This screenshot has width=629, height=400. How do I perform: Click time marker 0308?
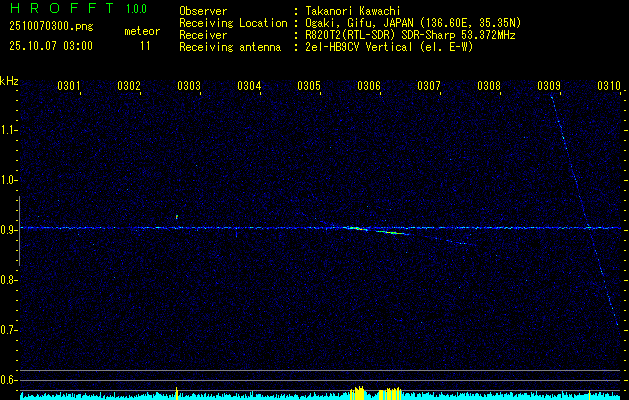[489, 85]
